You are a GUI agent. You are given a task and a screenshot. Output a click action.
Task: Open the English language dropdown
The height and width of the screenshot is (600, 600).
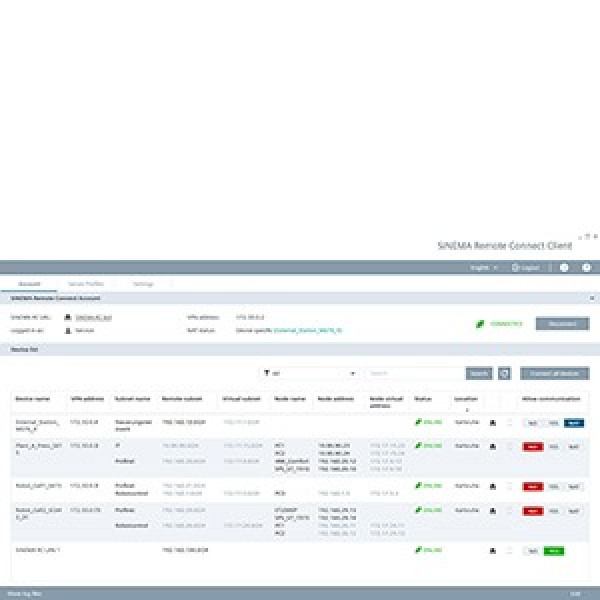click(x=484, y=267)
